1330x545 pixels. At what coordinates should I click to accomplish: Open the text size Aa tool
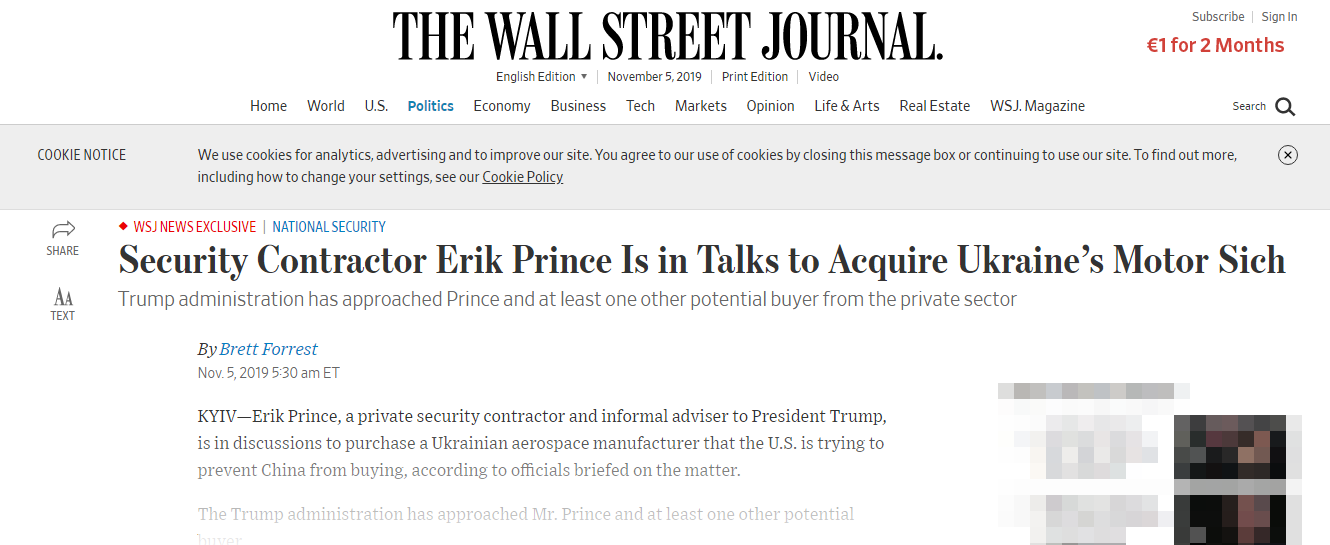(x=63, y=297)
